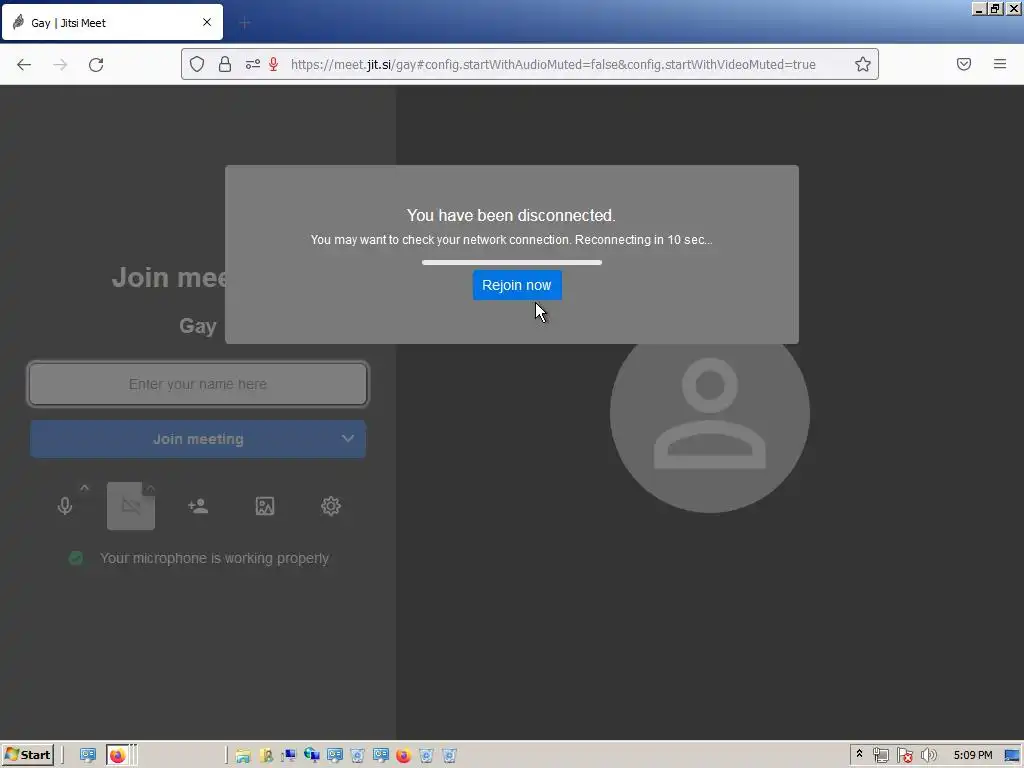Open the invite people icon
The height and width of the screenshot is (768, 1024).
198,506
